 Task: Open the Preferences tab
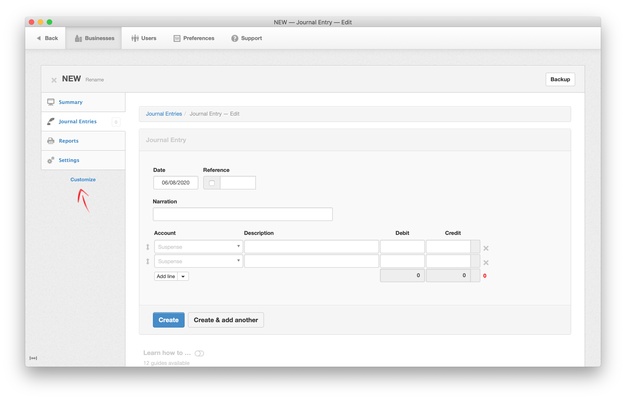point(194,38)
